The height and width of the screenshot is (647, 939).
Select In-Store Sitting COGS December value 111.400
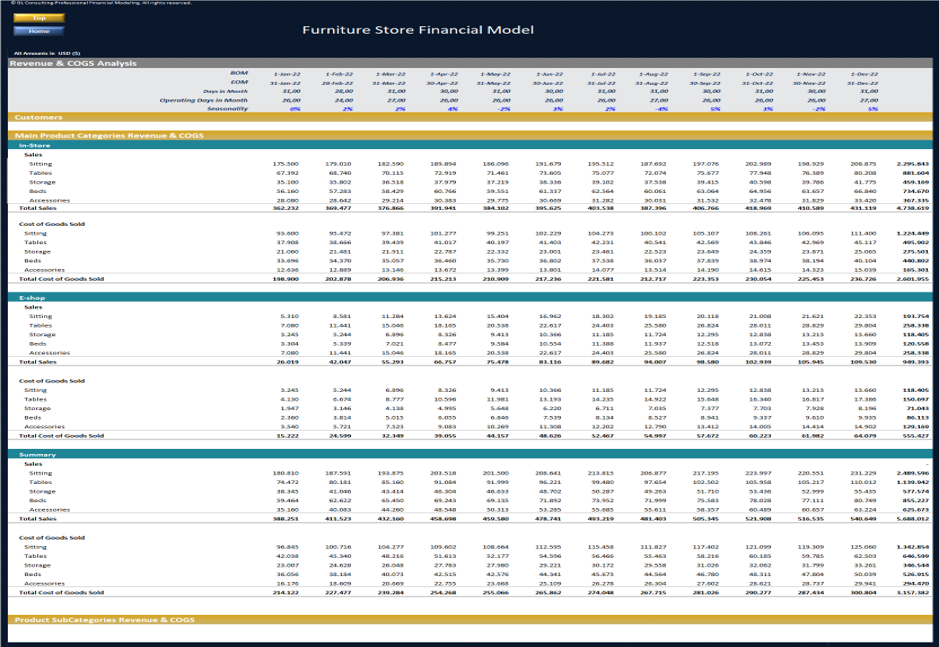(x=863, y=233)
